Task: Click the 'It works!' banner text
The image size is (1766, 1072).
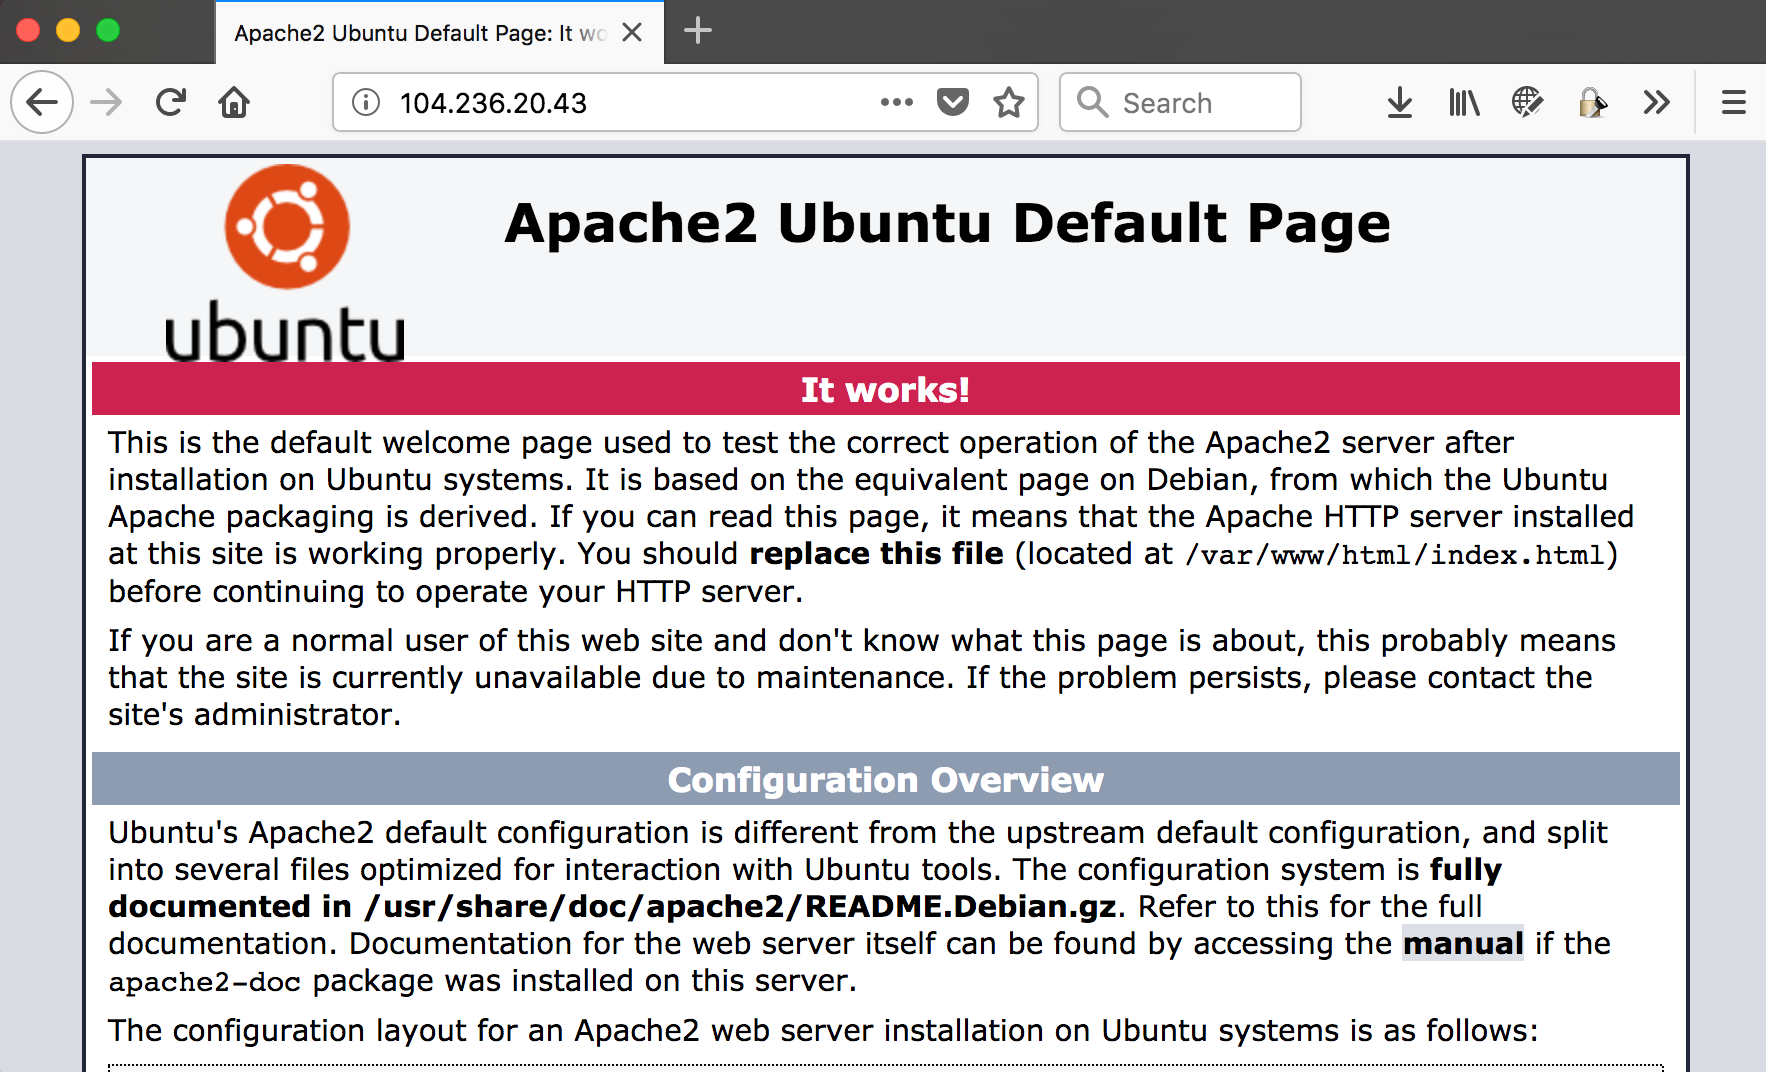Action: (x=885, y=389)
